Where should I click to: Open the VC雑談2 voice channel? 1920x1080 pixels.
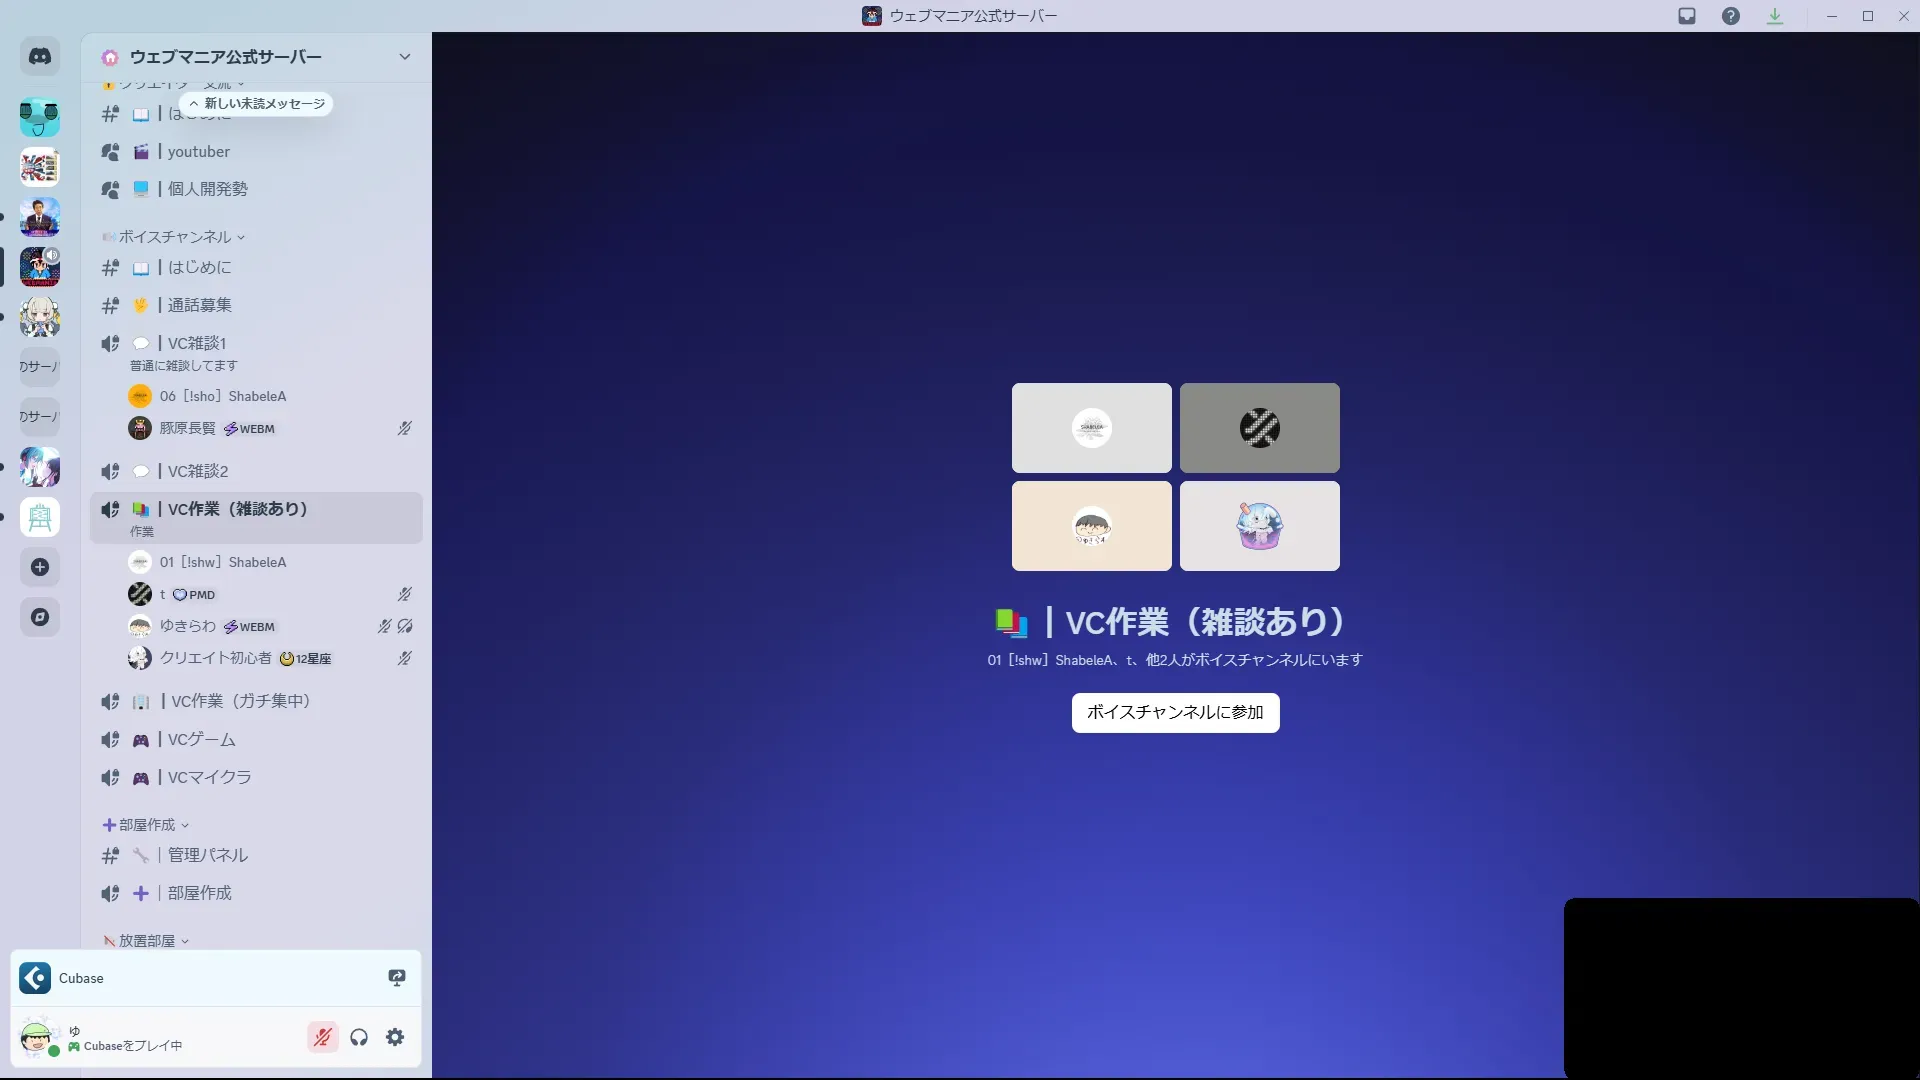coord(198,471)
